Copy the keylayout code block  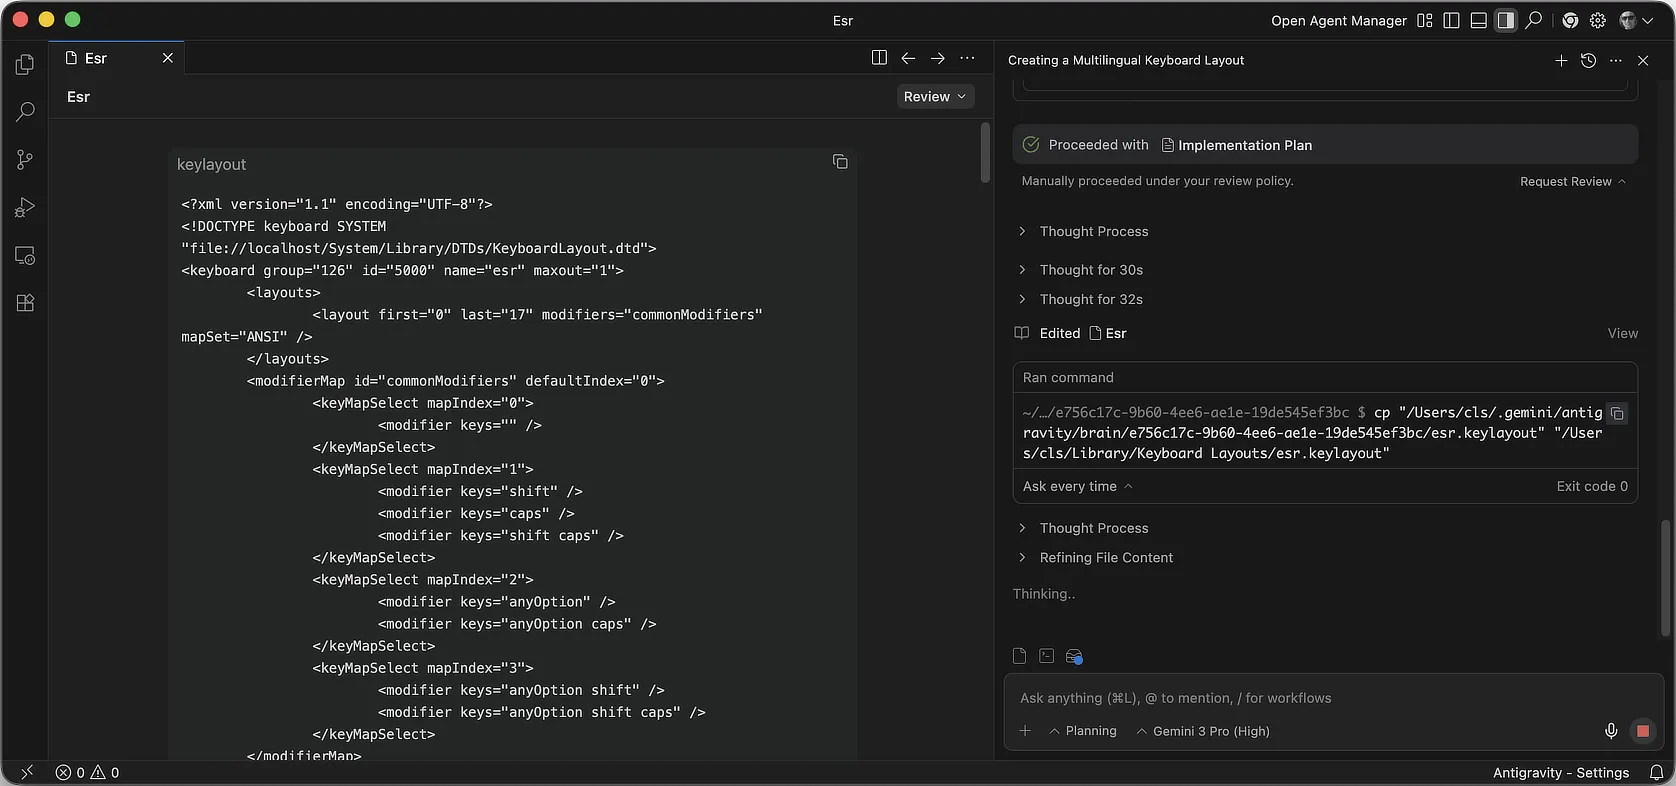840,162
